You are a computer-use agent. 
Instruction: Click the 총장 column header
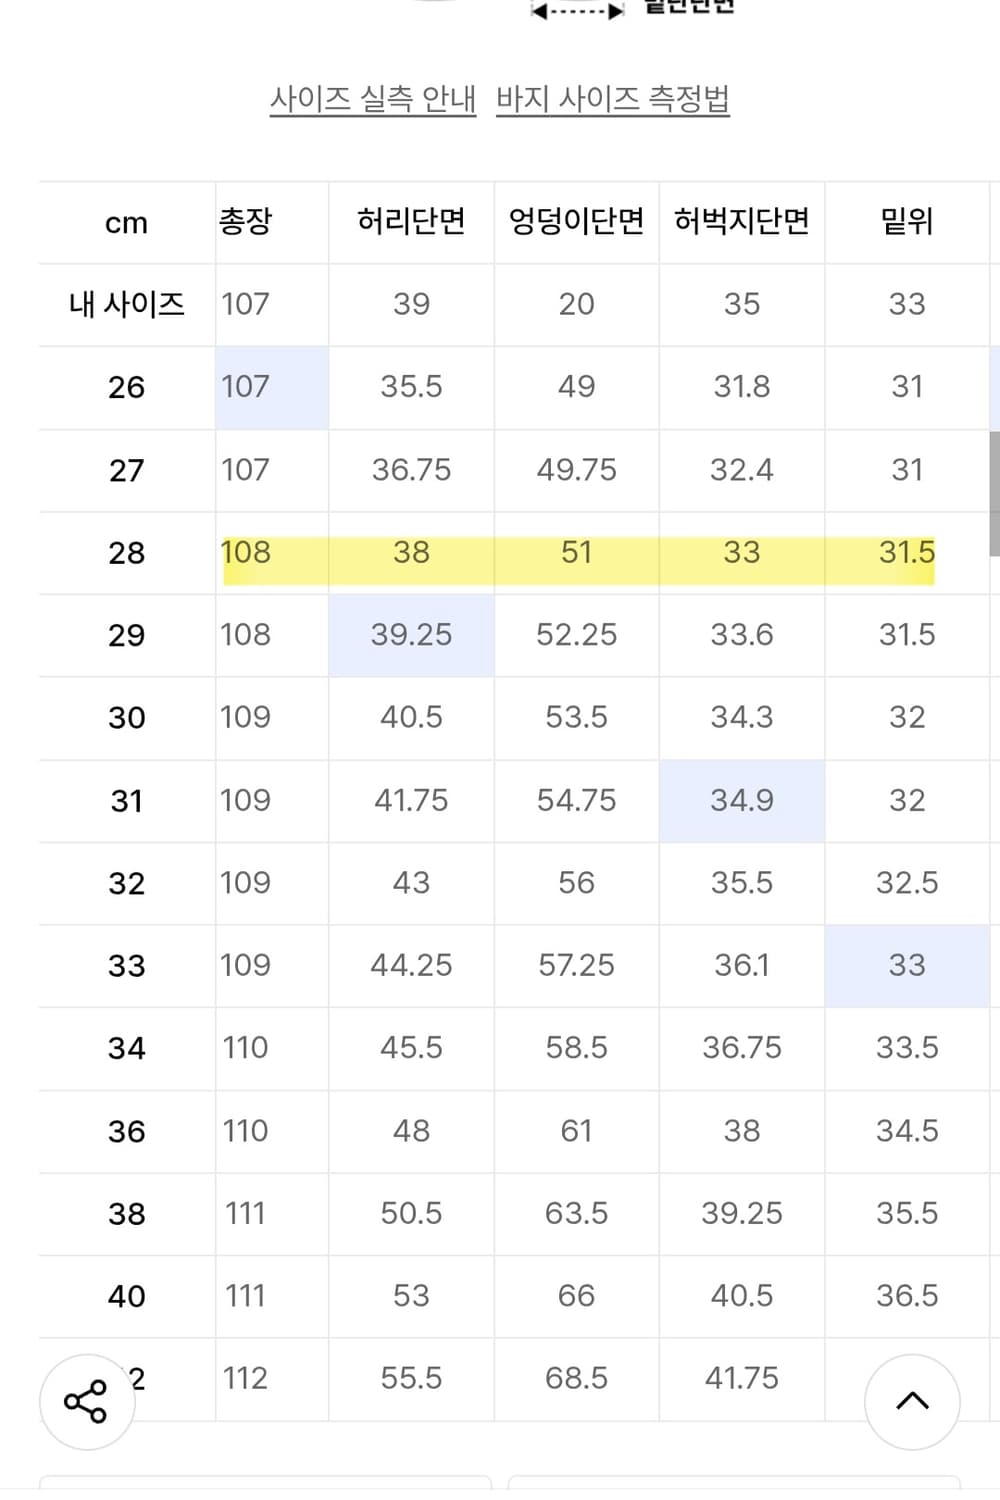coord(246,221)
